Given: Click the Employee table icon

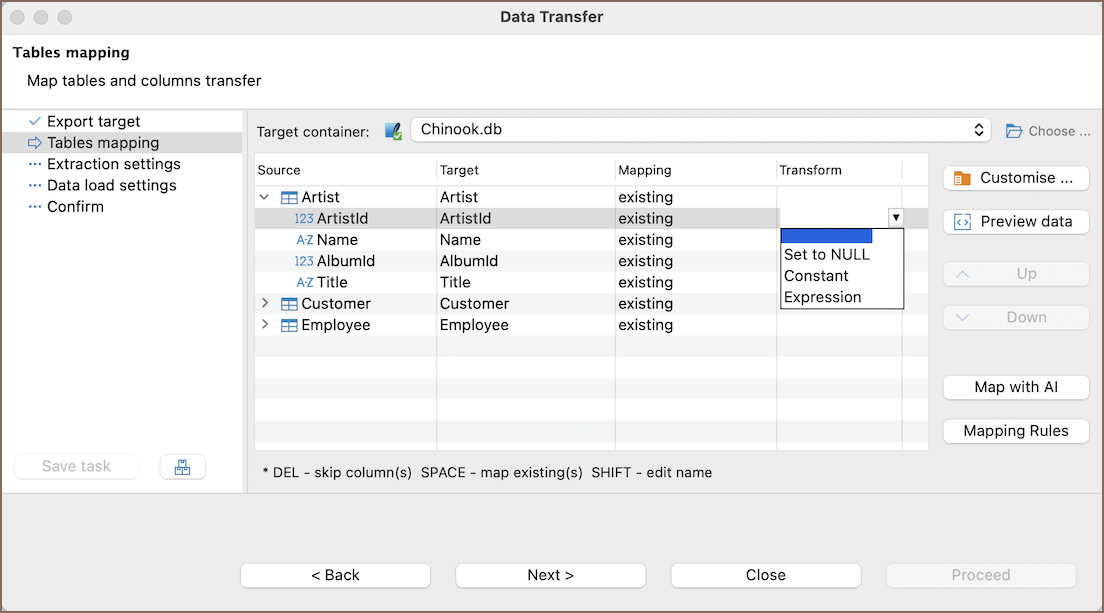Looking at the screenshot, I should point(289,325).
